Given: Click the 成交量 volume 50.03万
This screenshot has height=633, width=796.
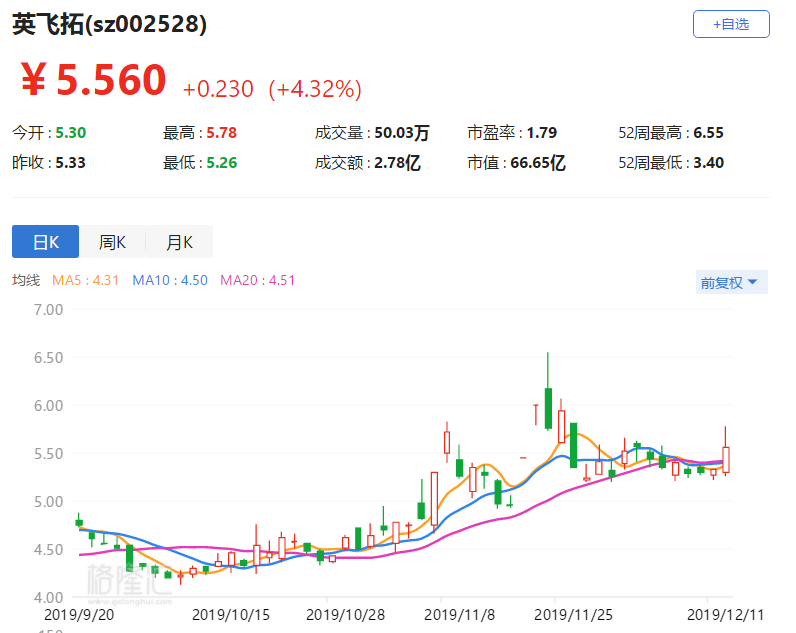Looking at the screenshot, I should [402, 132].
